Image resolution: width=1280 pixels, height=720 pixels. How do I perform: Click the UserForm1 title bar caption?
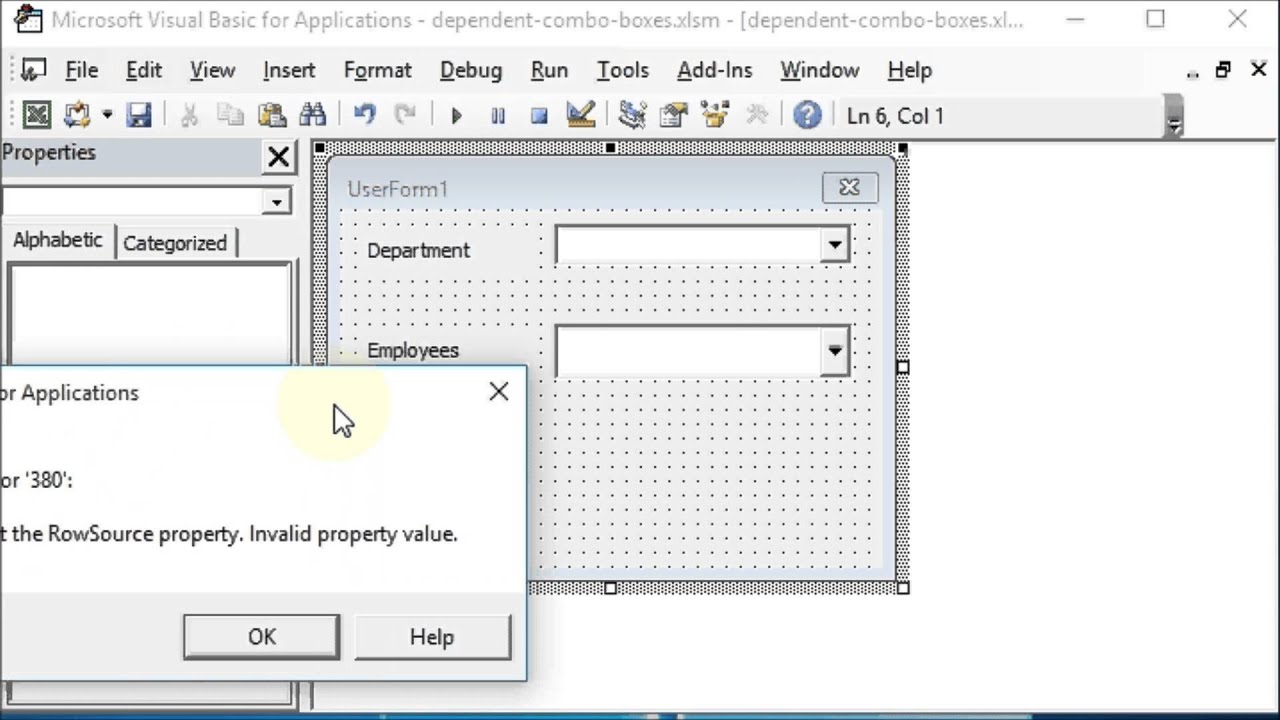tap(398, 189)
